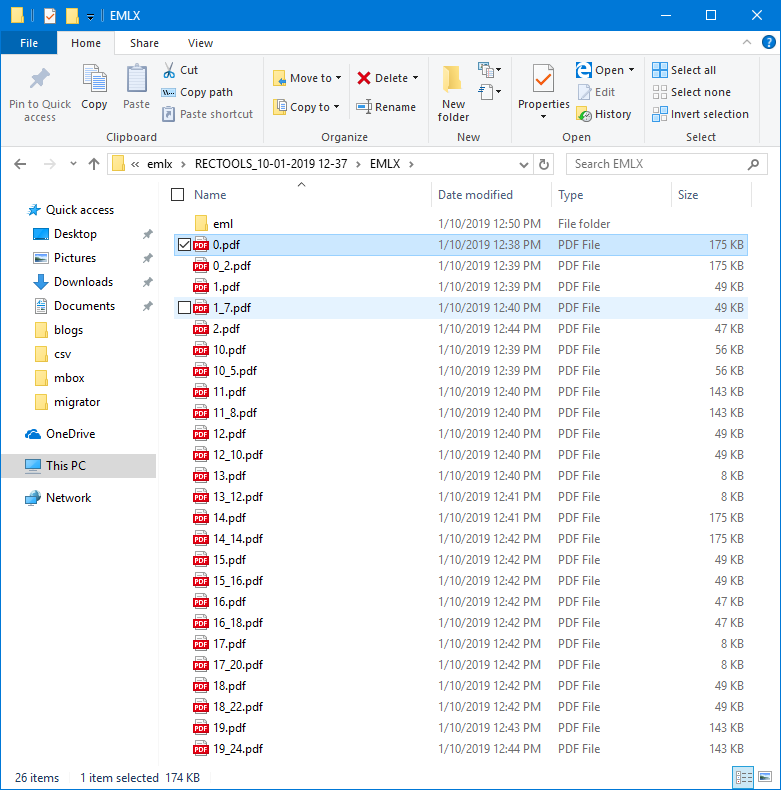Click the Select all icon
This screenshot has width=781, height=790.
pos(660,70)
